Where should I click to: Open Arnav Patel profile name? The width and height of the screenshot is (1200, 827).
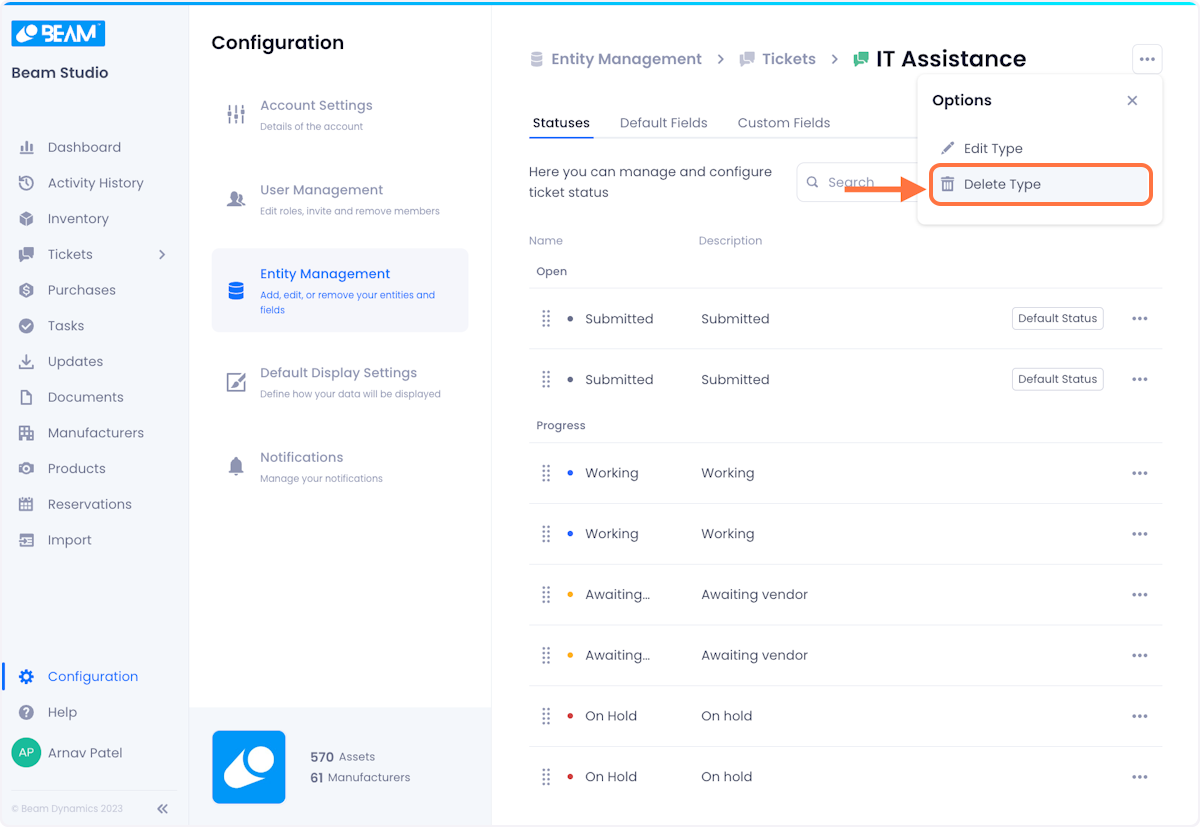click(x=85, y=753)
